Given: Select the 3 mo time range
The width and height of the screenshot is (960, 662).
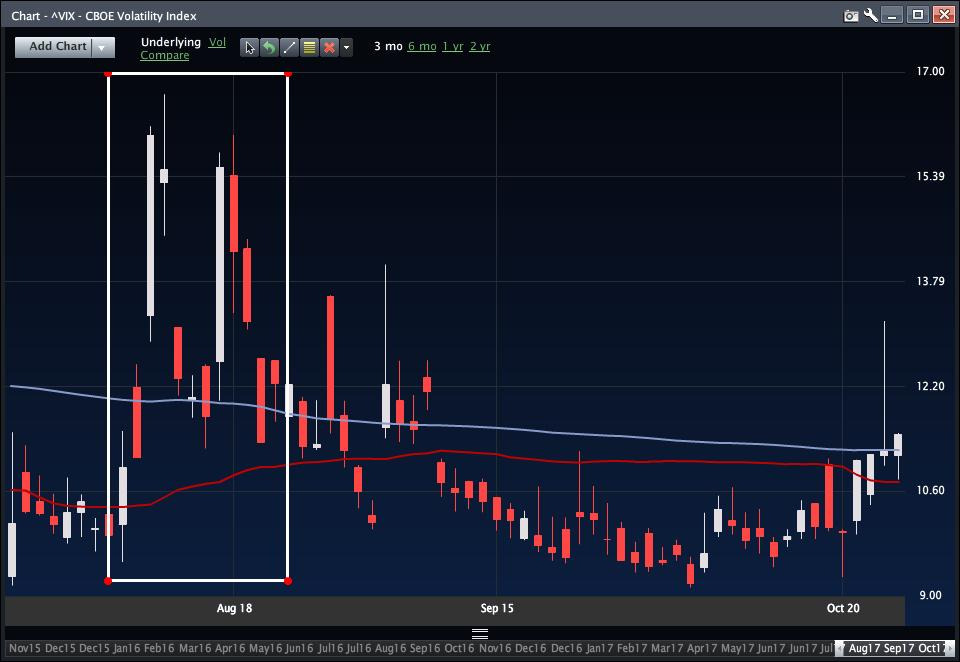Looking at the screenshot, I should [388, 47].
